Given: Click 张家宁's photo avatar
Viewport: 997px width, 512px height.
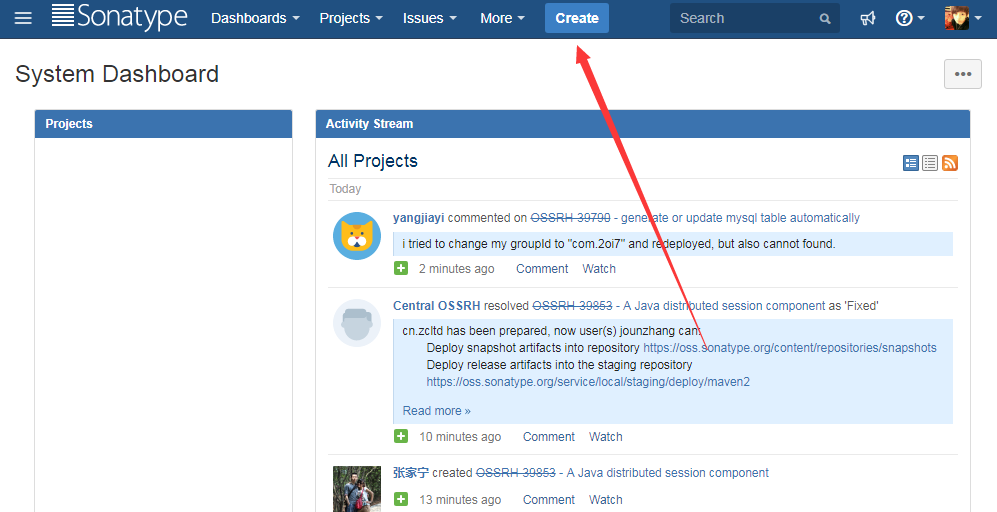Looking at the screenshot, I should coord(357,489).
